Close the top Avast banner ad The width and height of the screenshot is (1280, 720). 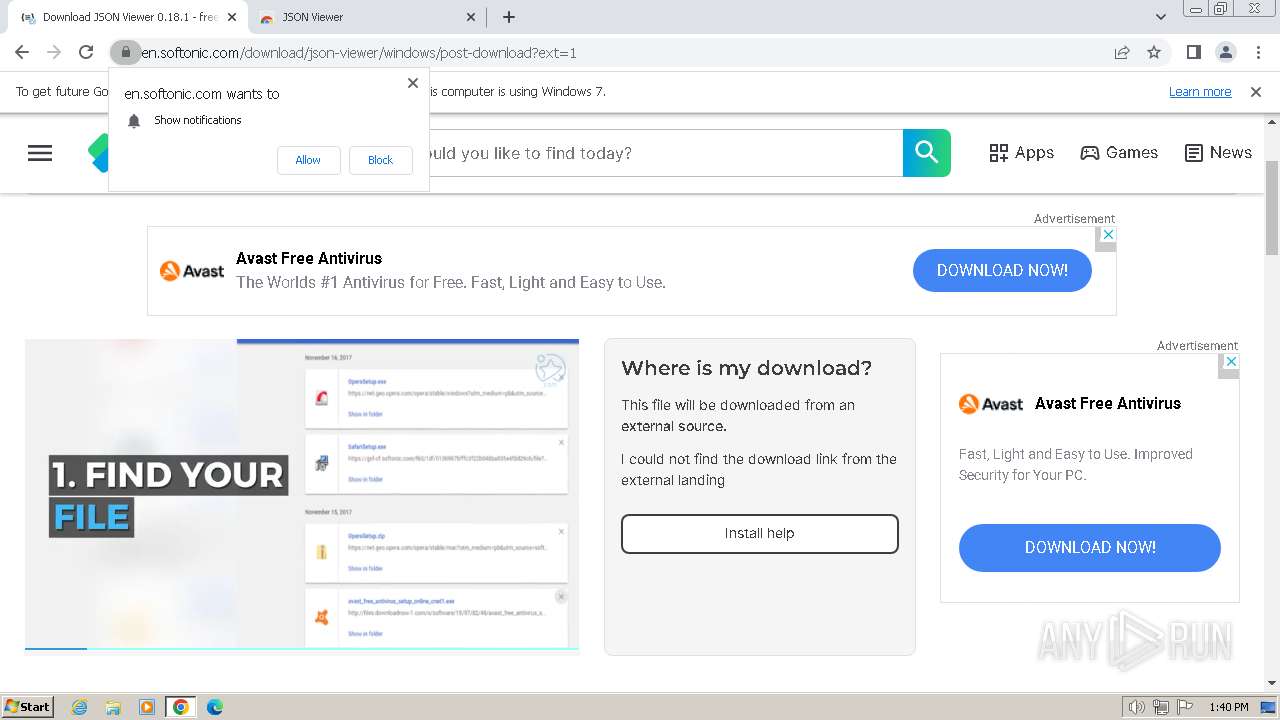coord(1106,234)
